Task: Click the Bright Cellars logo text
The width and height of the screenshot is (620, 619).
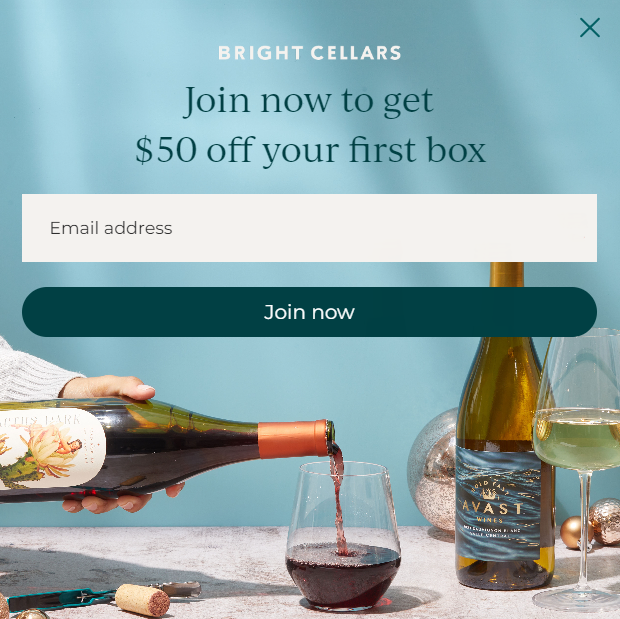Action: pos(310,53)
